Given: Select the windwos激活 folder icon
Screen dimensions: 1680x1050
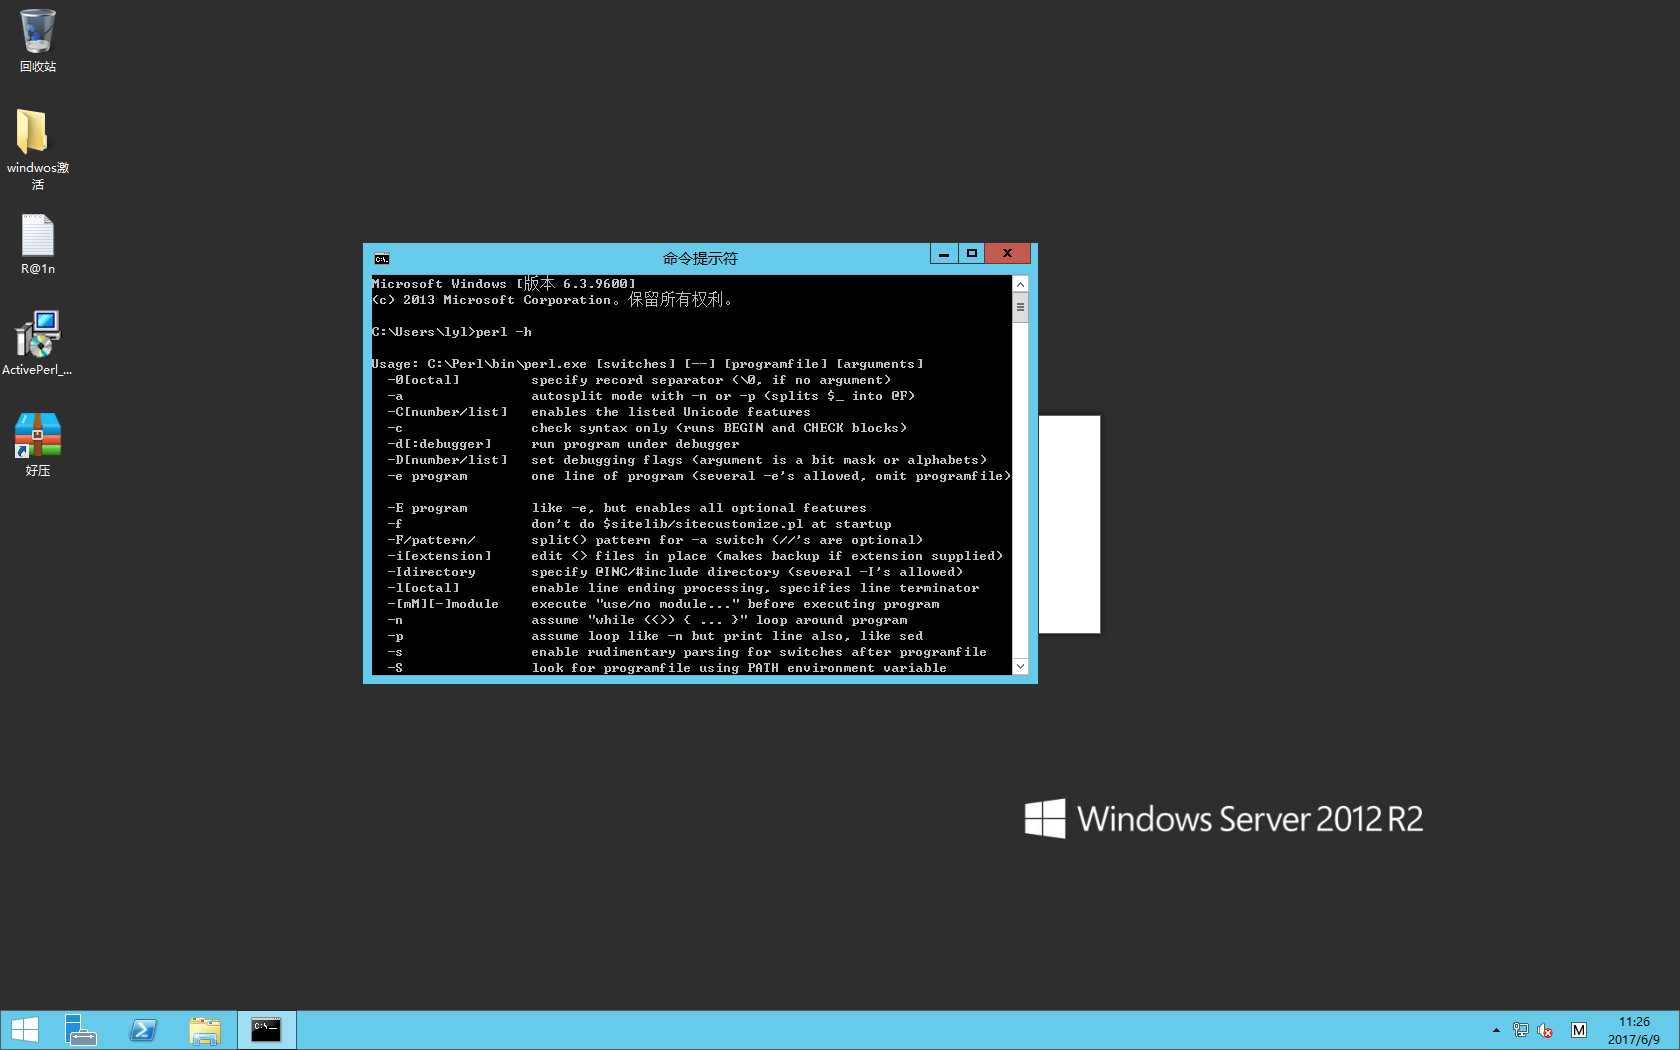Looking at the screenshot, I should (x=37, y=148).
